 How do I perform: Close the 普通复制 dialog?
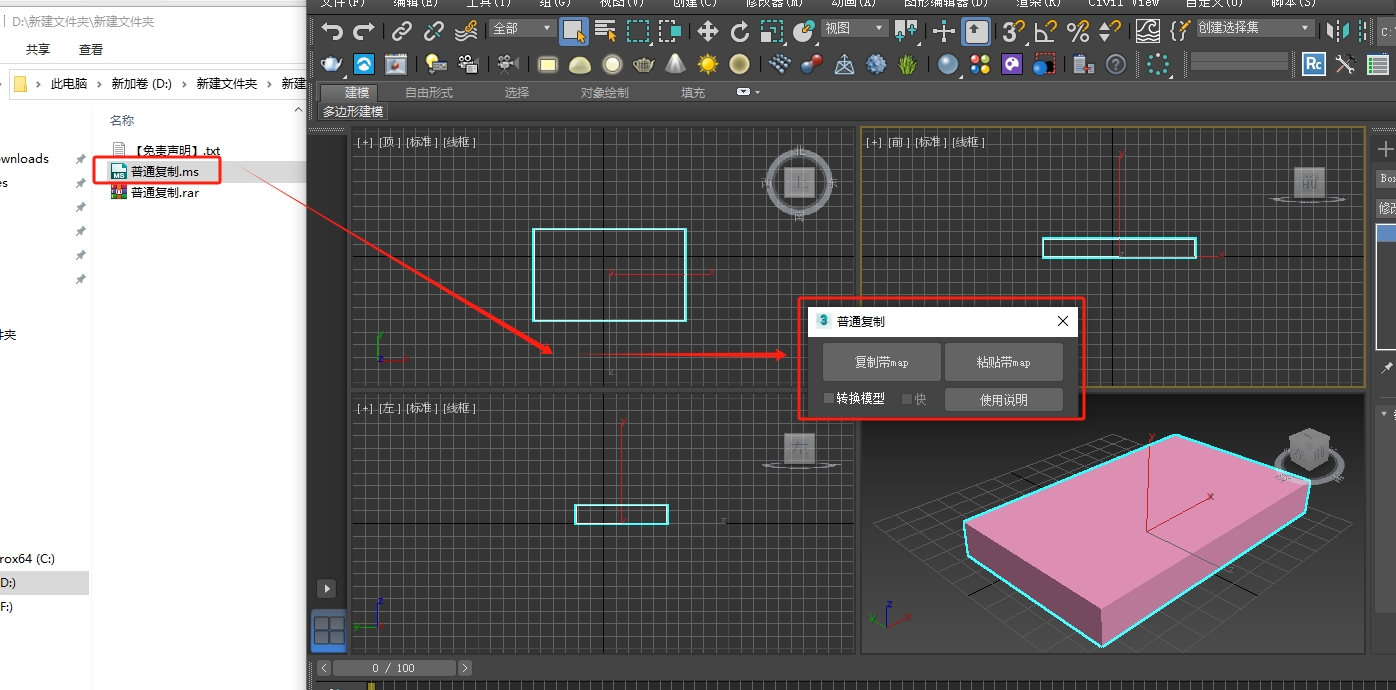tap(1062, 321)
